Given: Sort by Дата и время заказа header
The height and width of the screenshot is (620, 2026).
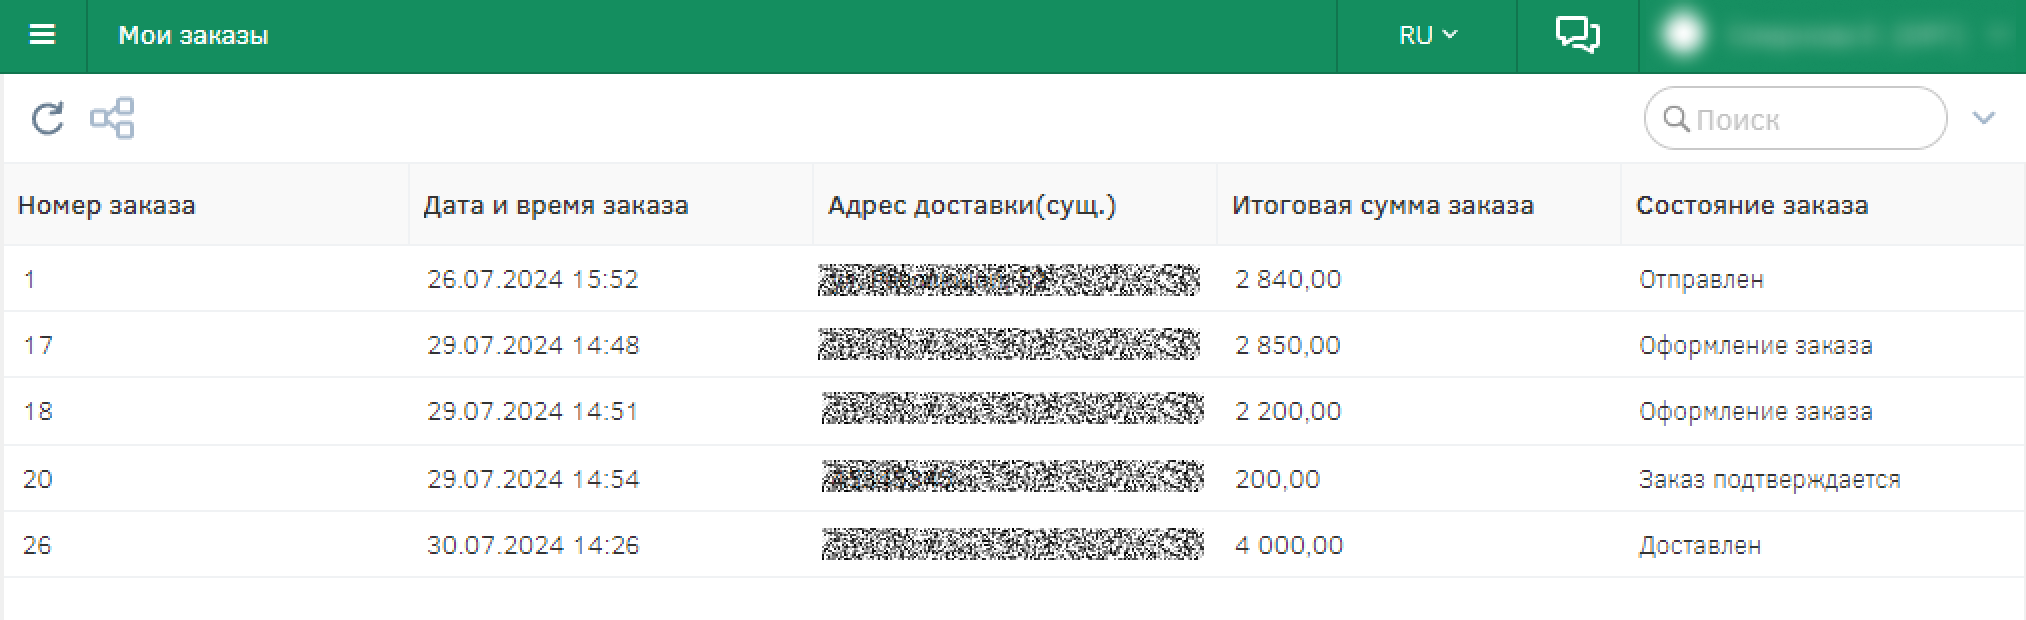Looking at the screenshot, I should tap(556, 206).
